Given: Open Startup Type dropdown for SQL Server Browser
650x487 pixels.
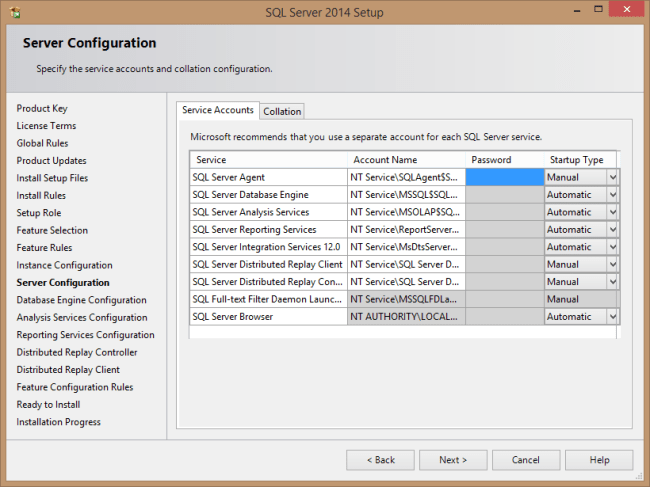Looking at the screenshot, I should [612, 316].
